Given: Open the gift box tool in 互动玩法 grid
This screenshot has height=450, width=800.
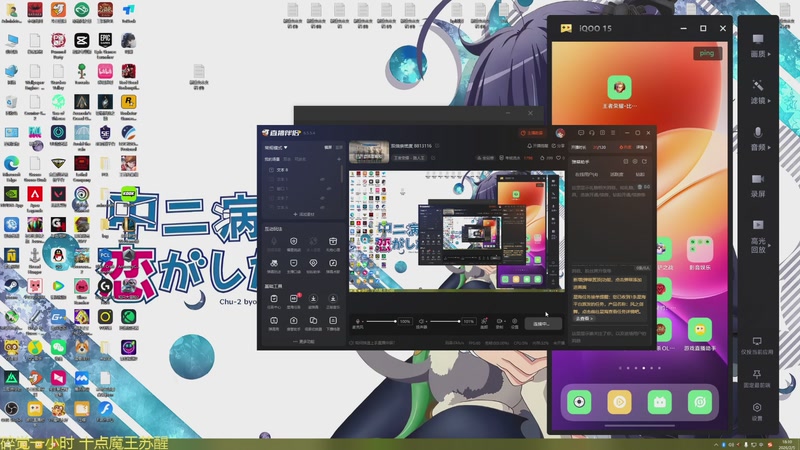Looking at the screenshot, I should pyautogui.click(x=333, y=241).
